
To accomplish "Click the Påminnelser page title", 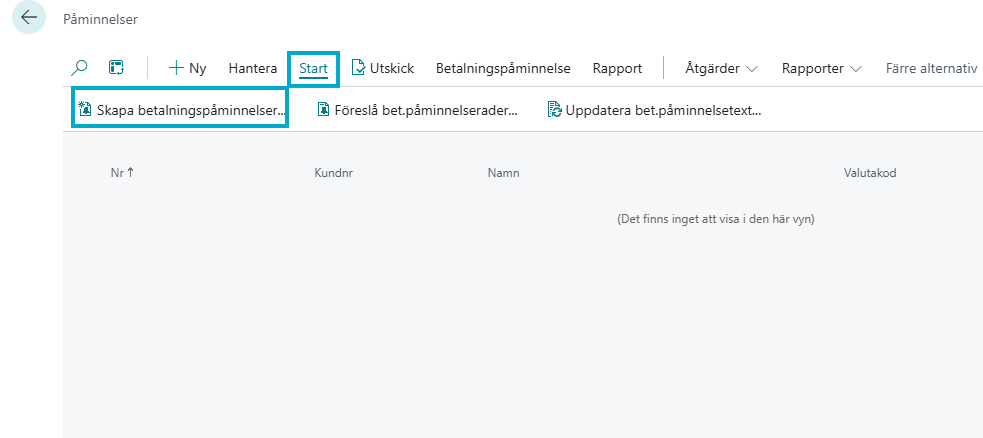I will coord(100,19).
